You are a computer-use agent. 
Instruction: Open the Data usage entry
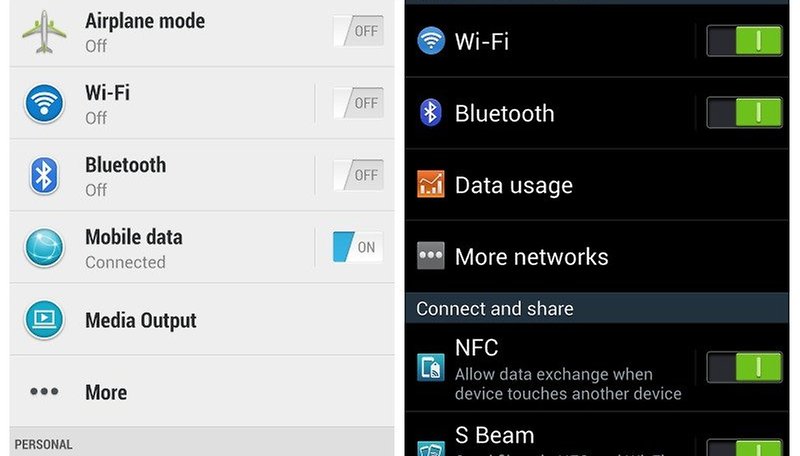click(597, 185)
